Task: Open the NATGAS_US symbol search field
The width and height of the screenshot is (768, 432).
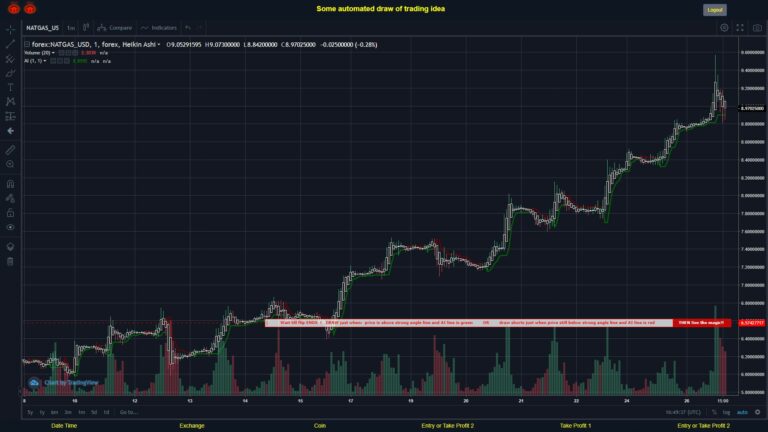Action: (42, 28)
